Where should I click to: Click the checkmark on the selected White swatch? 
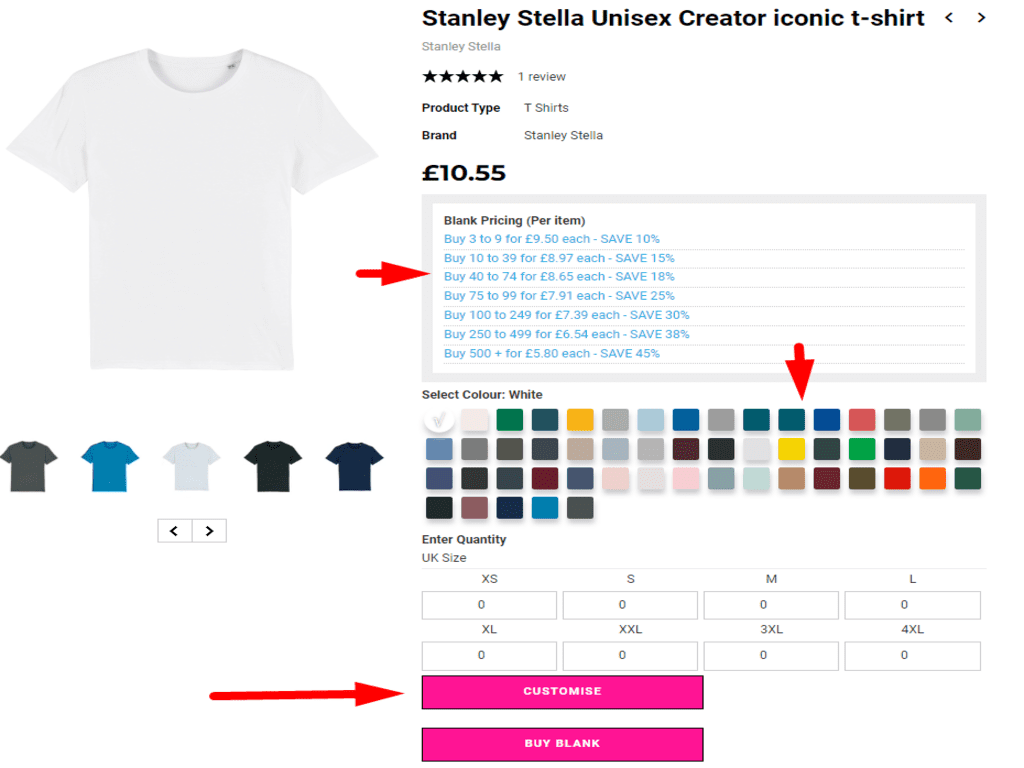click(439, 420)
